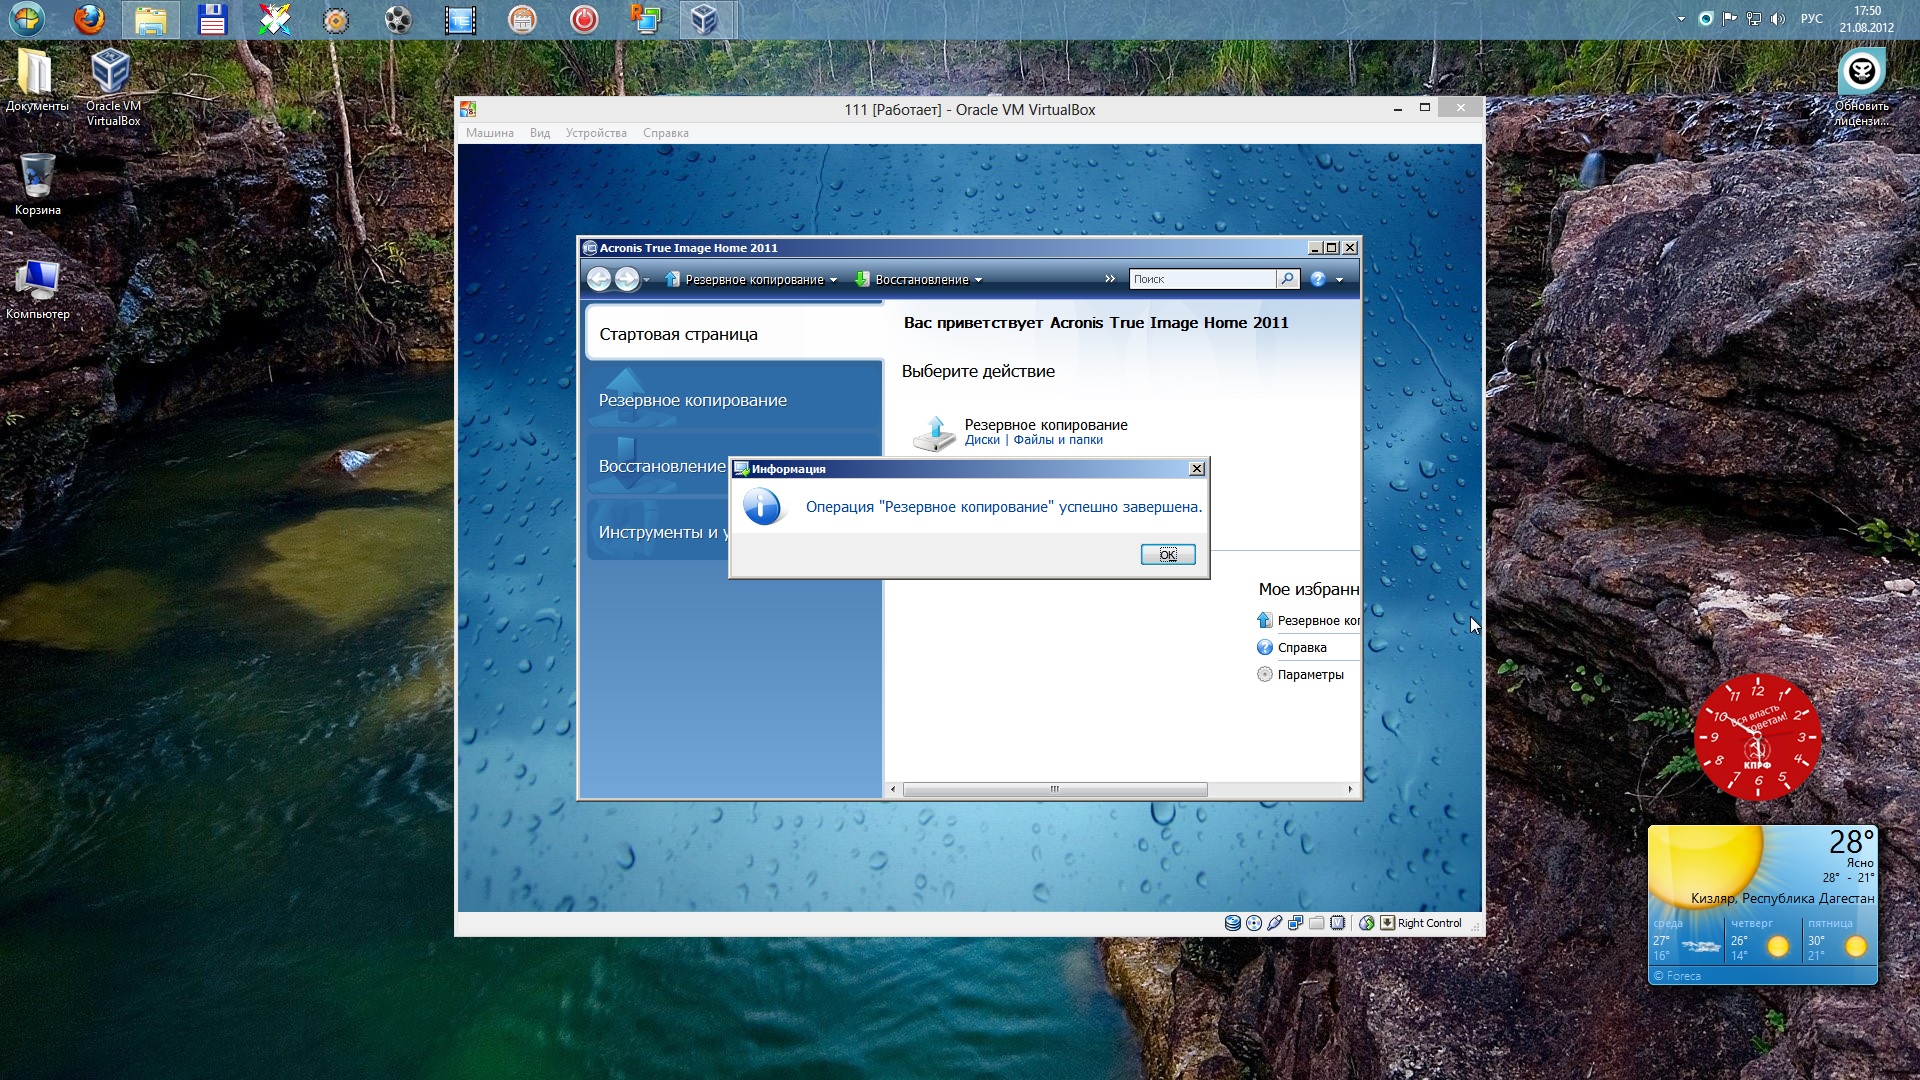Click VirtualBox virtualization CPU status icon
The image size is (1920, 1080).
[1338, 923]
